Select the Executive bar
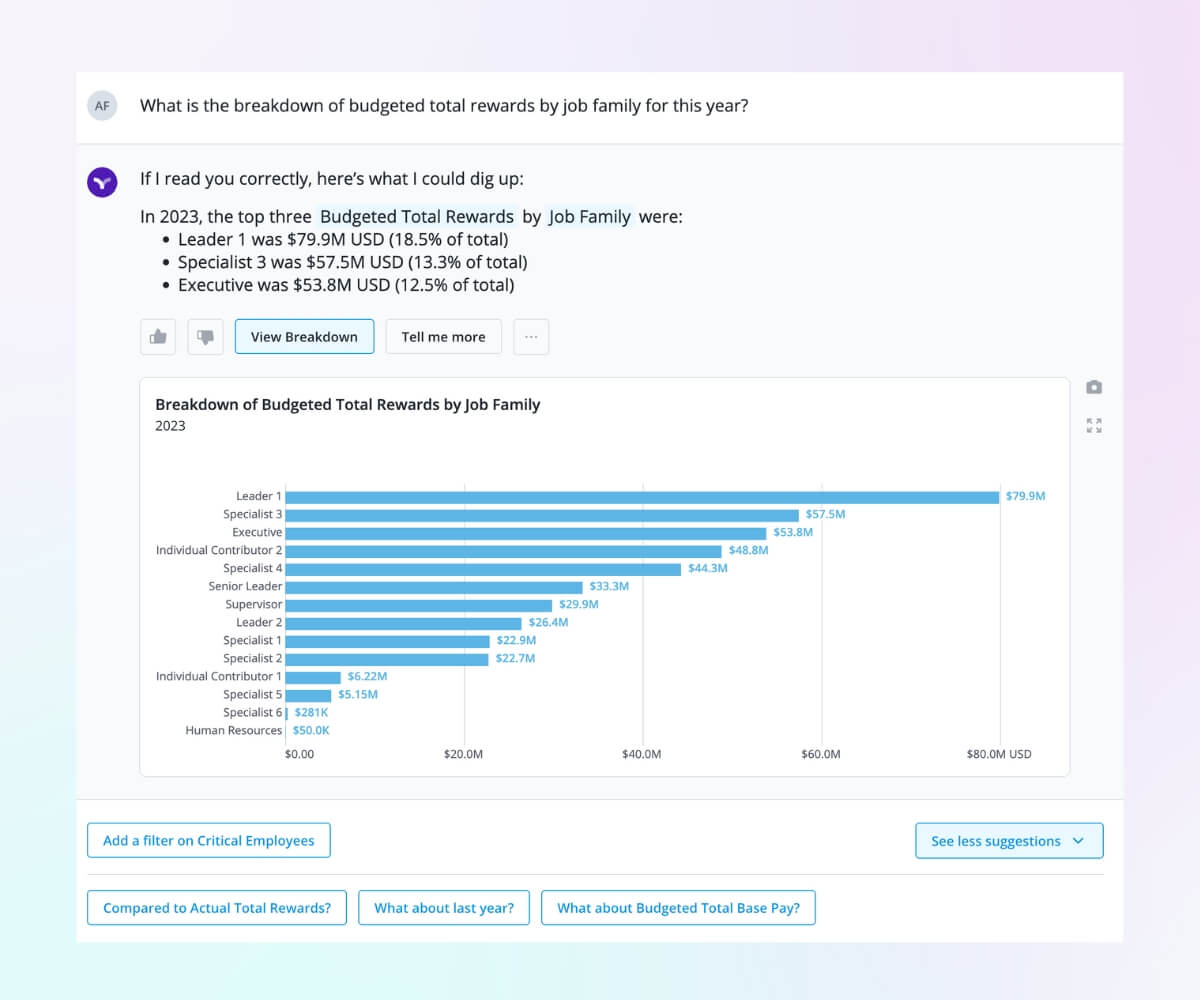The image size is (1200, 1000). tap(526, 533)
